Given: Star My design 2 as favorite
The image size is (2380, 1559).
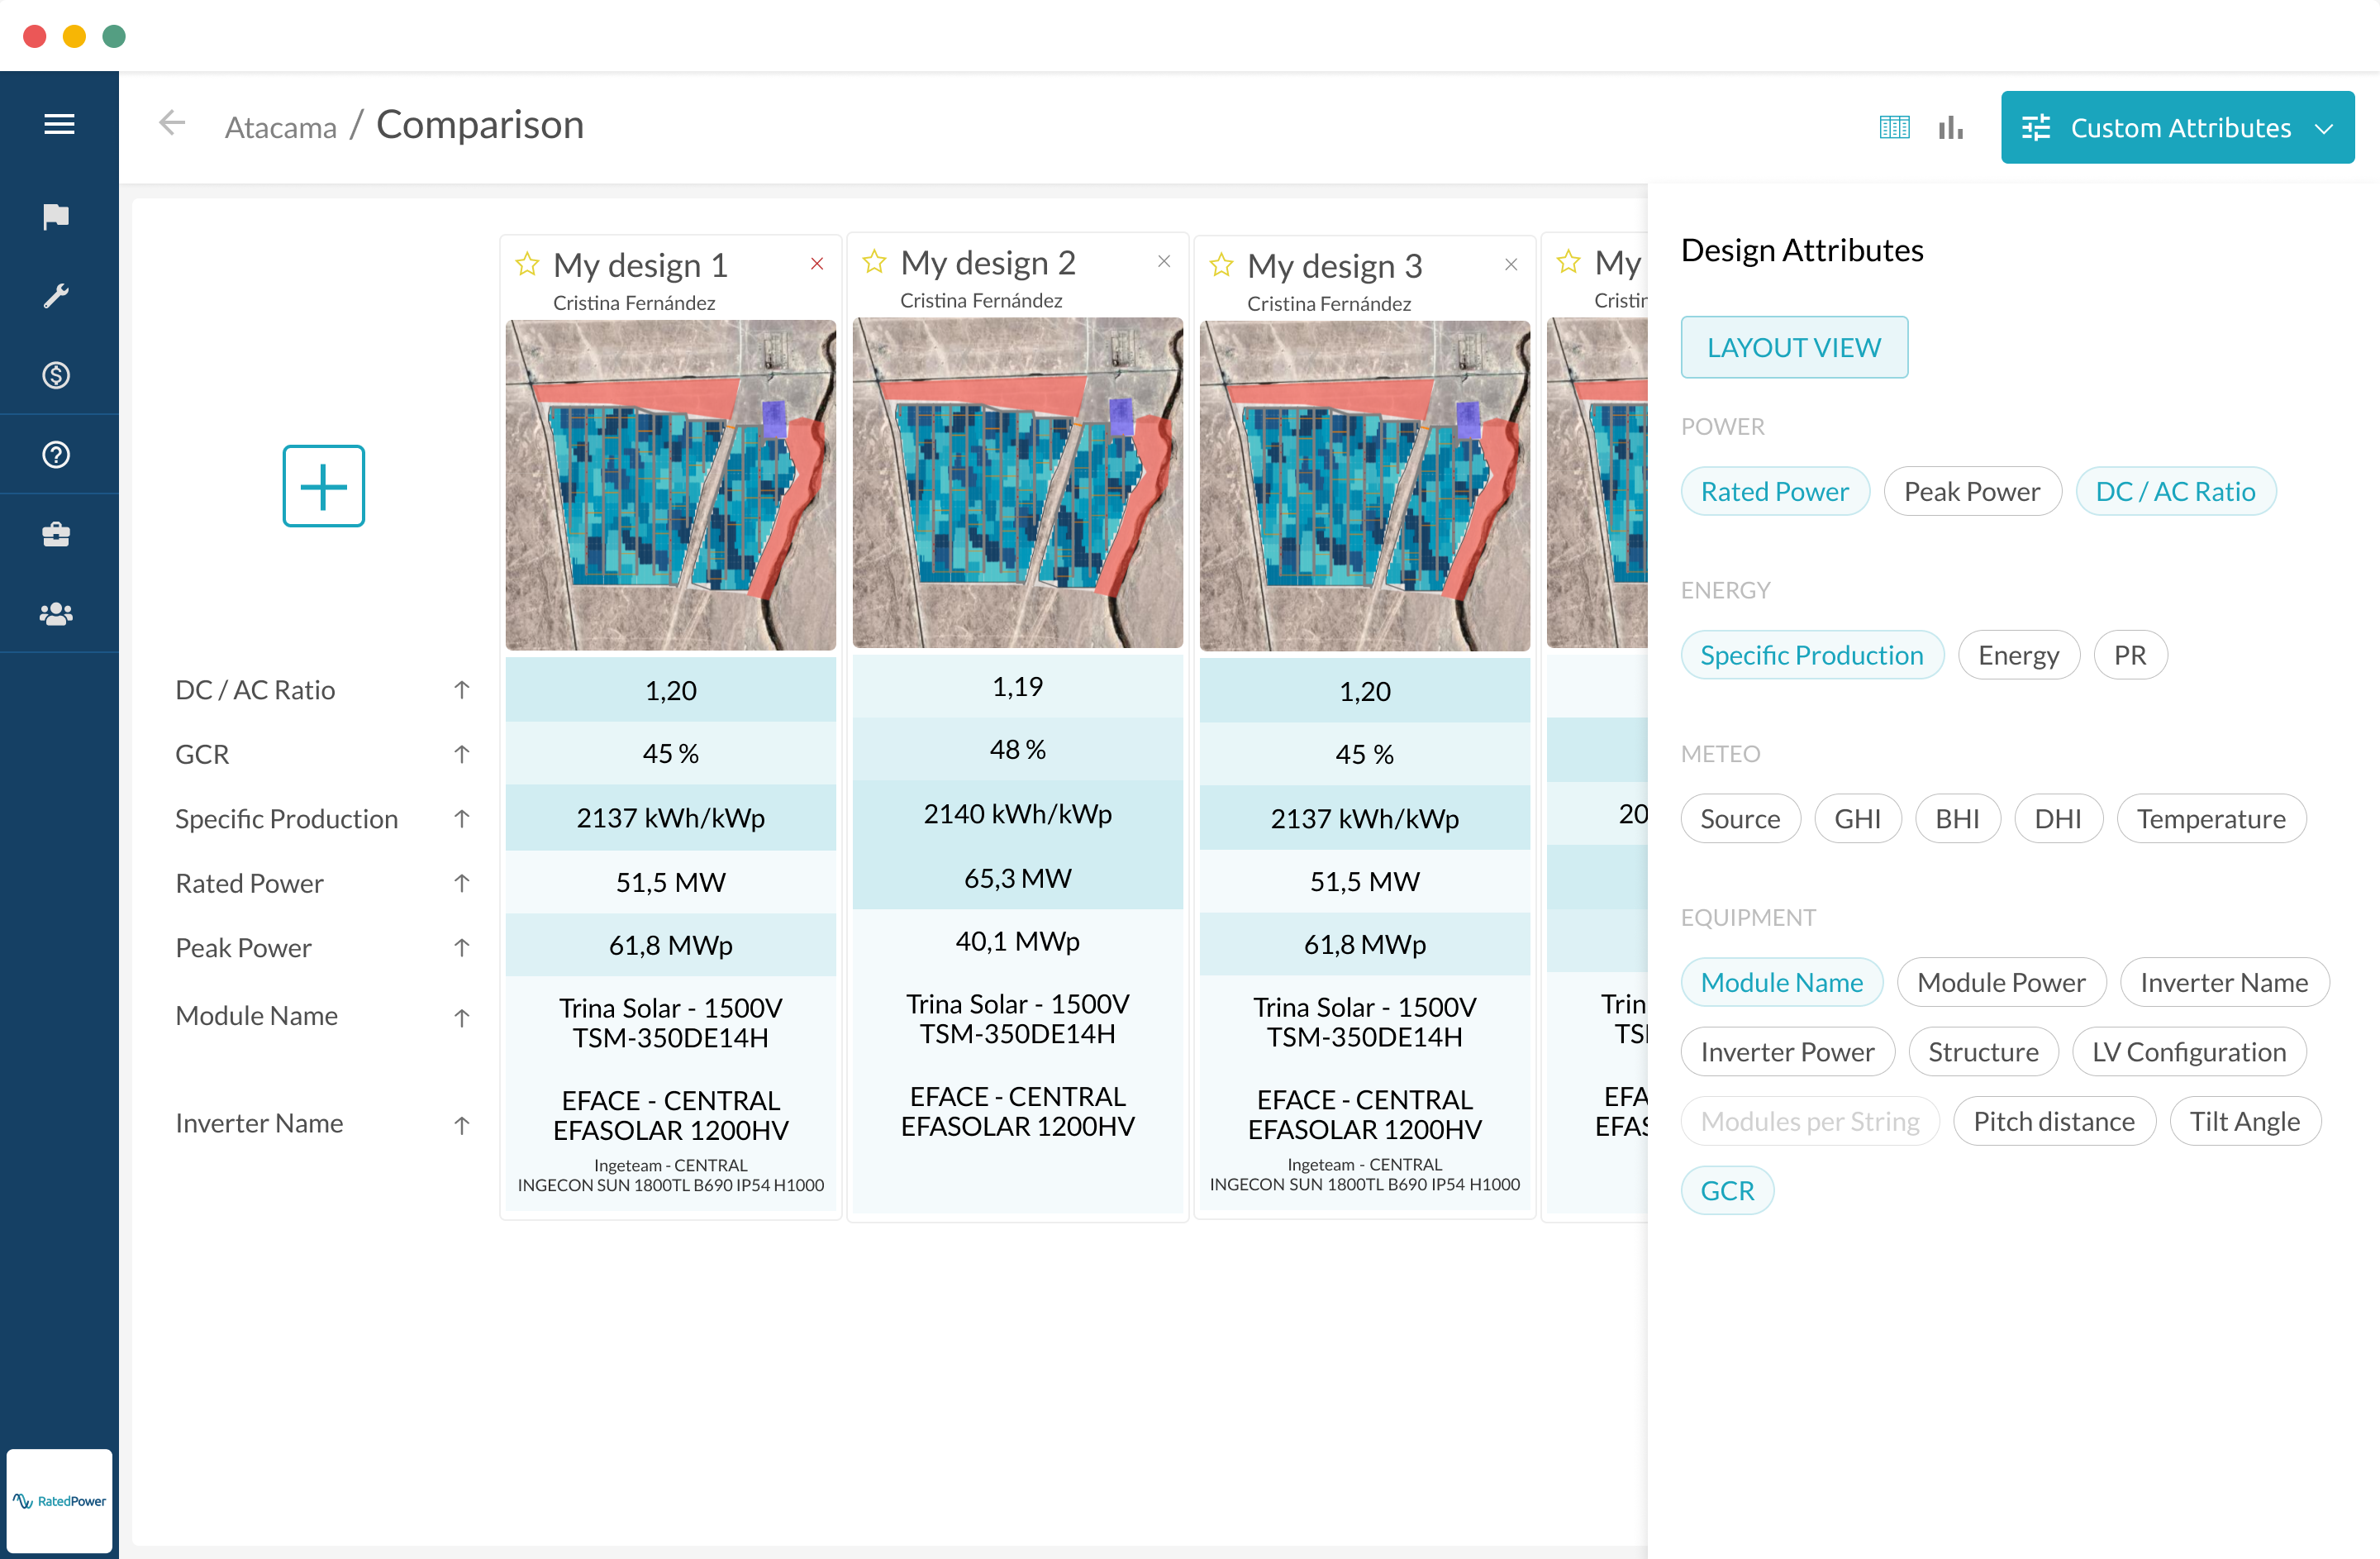Looking at the screenshot, I should pyautogui.click(x=873, y=261).
